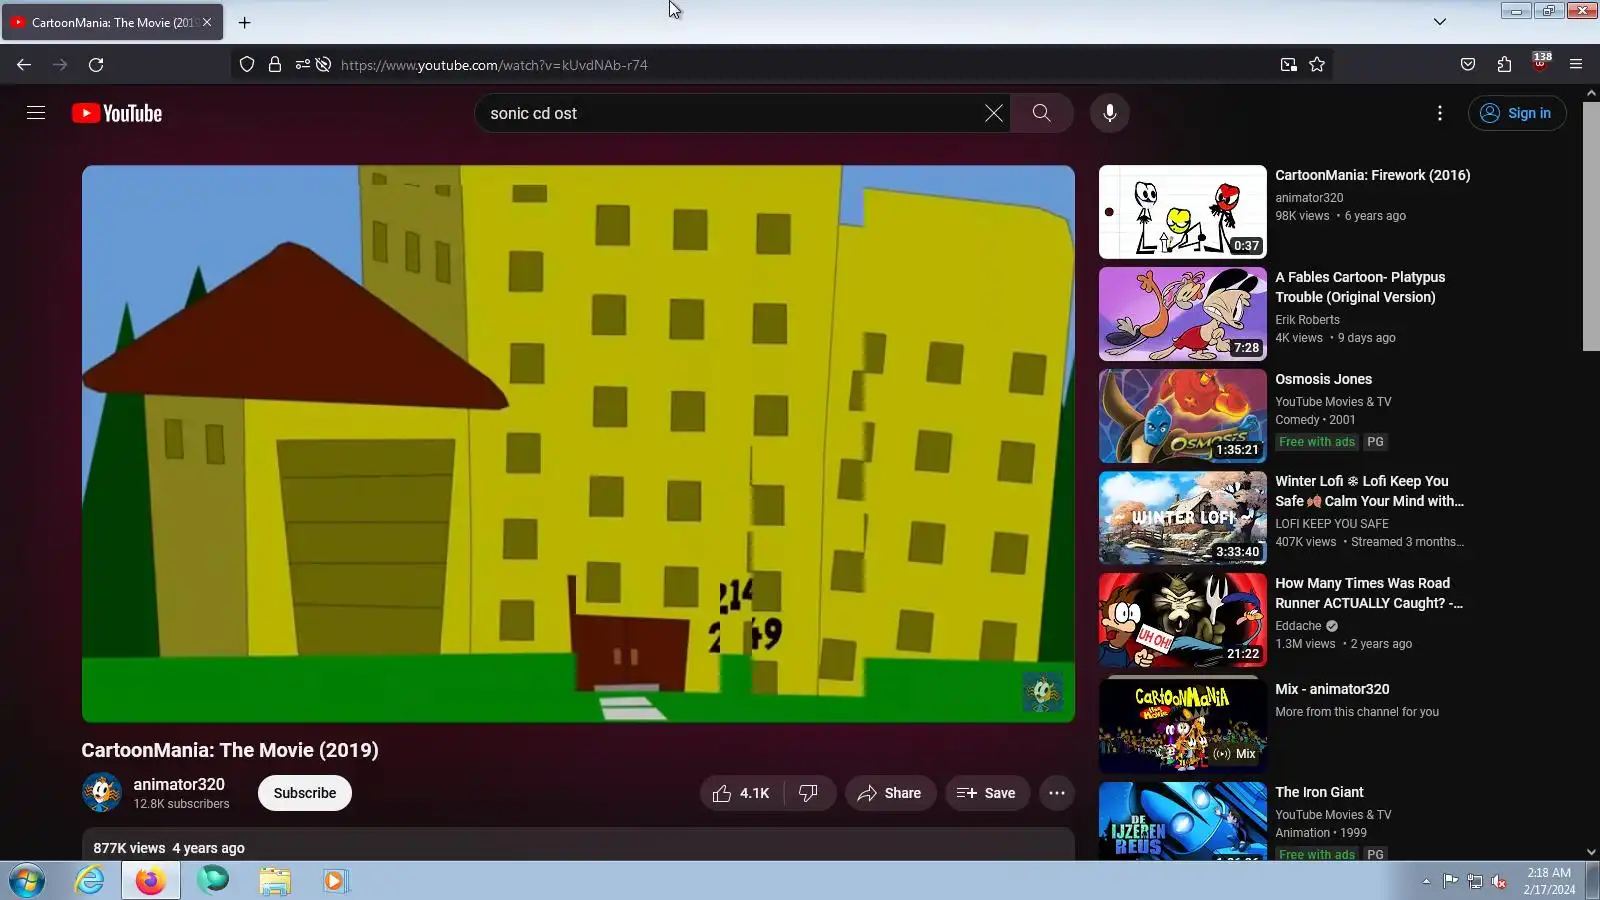1600x900 pixels.
Task: Close the CartoonMania tab
Action: [207, 22]
